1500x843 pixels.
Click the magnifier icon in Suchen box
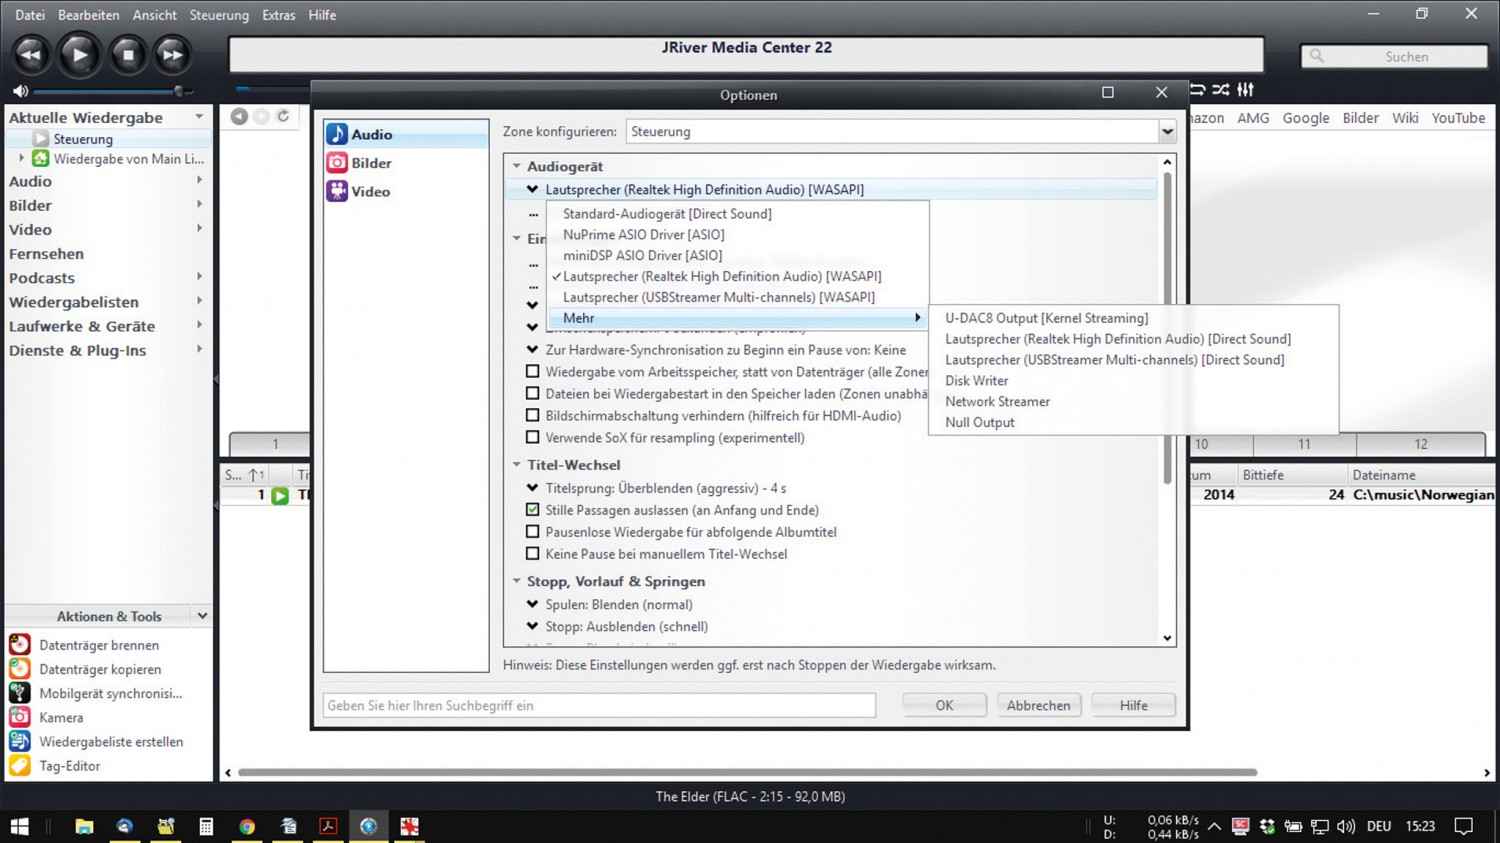click(1318, 56)
